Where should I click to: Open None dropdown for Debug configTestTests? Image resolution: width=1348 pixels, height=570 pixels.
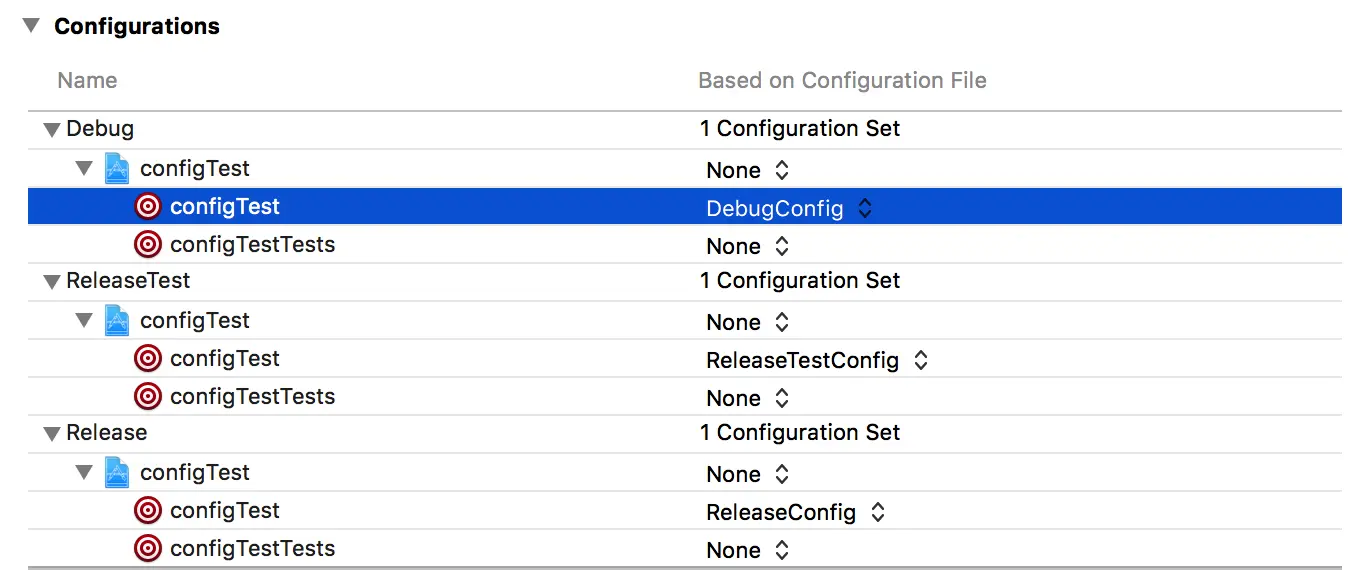coord(748,246)
